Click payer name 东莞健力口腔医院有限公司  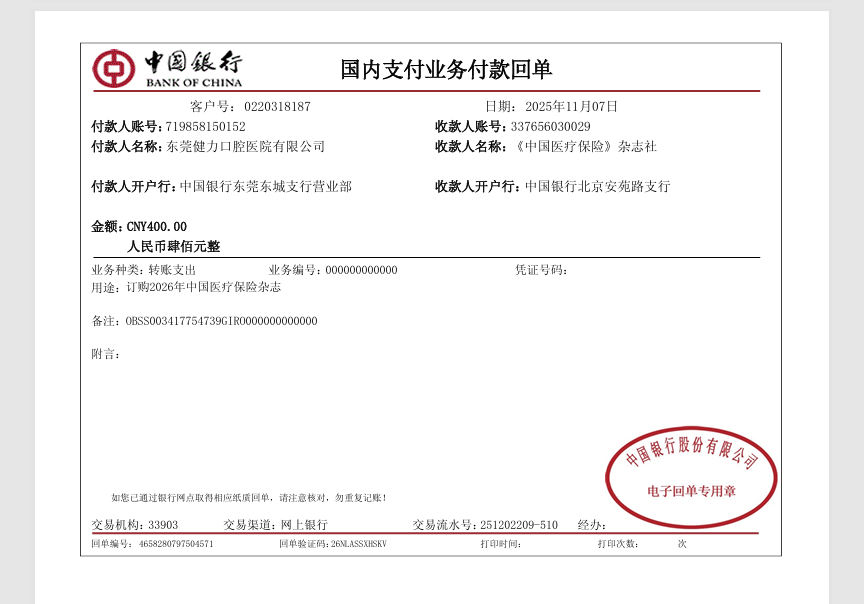pyautogui.click(x=245, y=147)
